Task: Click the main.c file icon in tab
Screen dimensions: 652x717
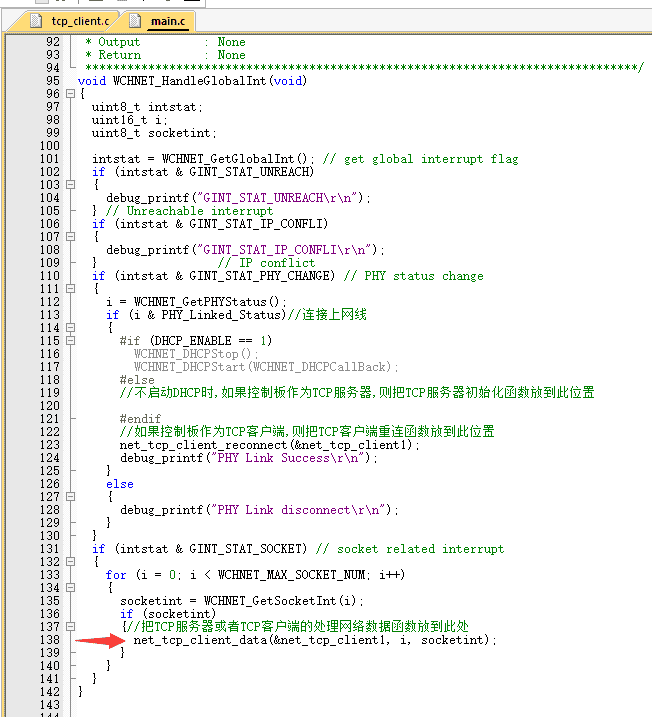Action: pyautogui.click(x=134, y=20)
